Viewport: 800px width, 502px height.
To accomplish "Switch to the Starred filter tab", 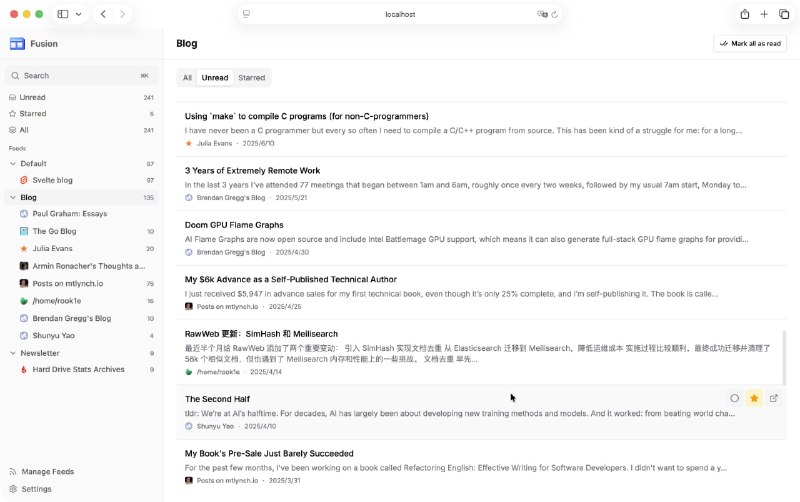I will [x=252, y=78].
